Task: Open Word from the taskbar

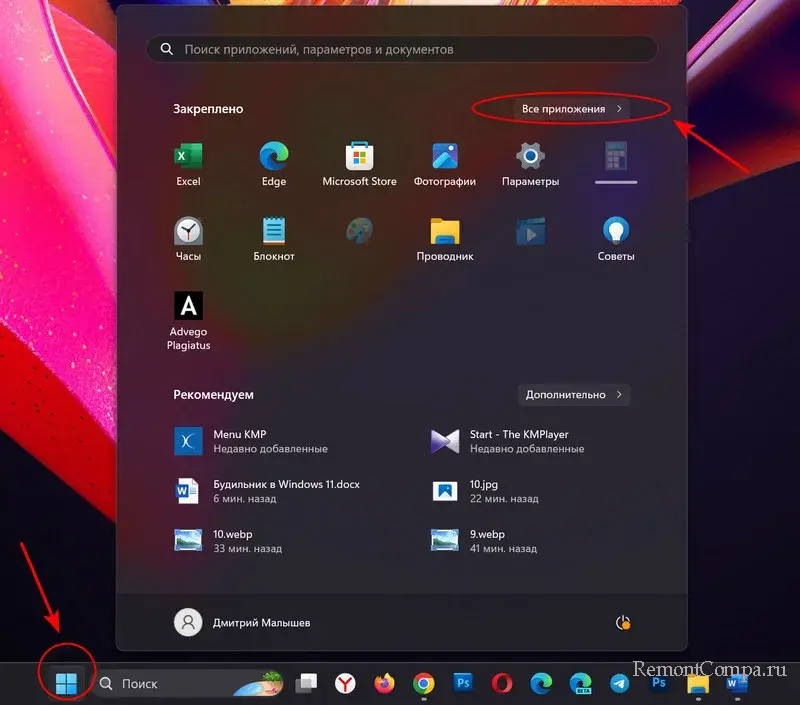Action: click(737, 684)
